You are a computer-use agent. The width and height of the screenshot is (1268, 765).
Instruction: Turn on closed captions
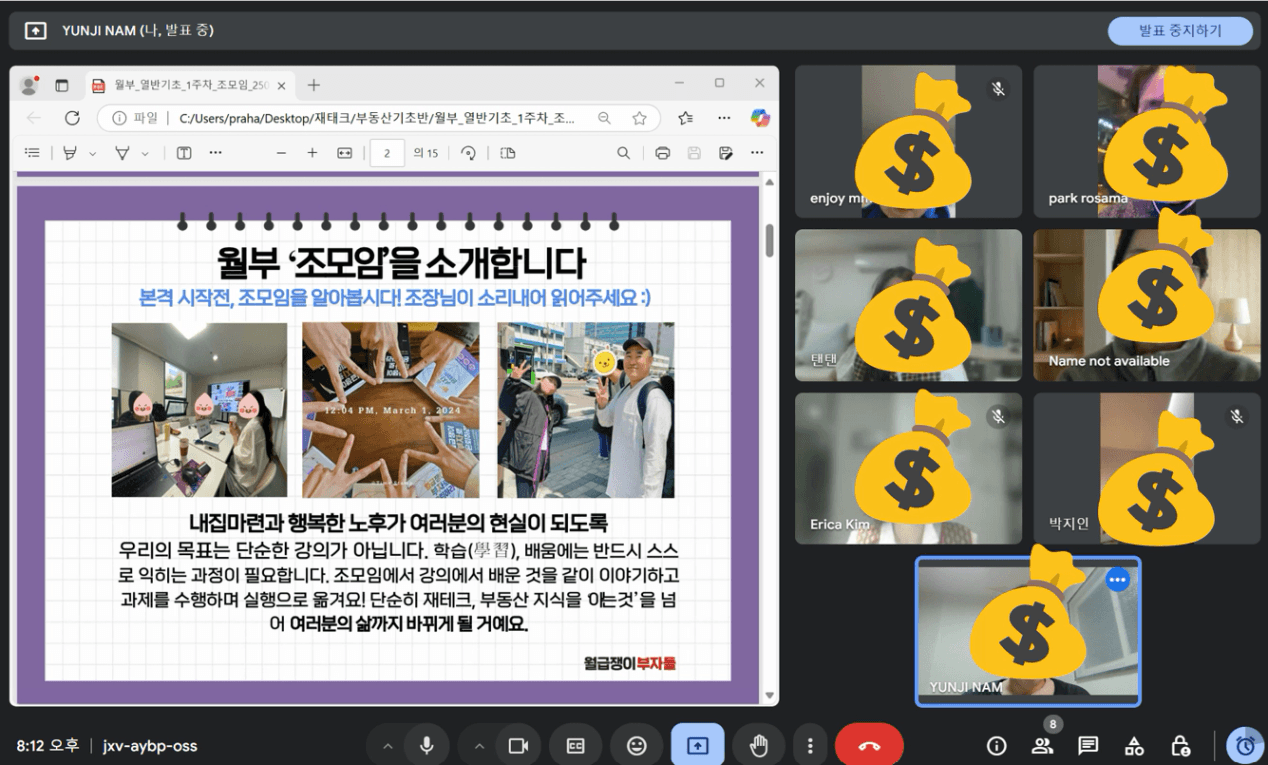pos(576,746)
